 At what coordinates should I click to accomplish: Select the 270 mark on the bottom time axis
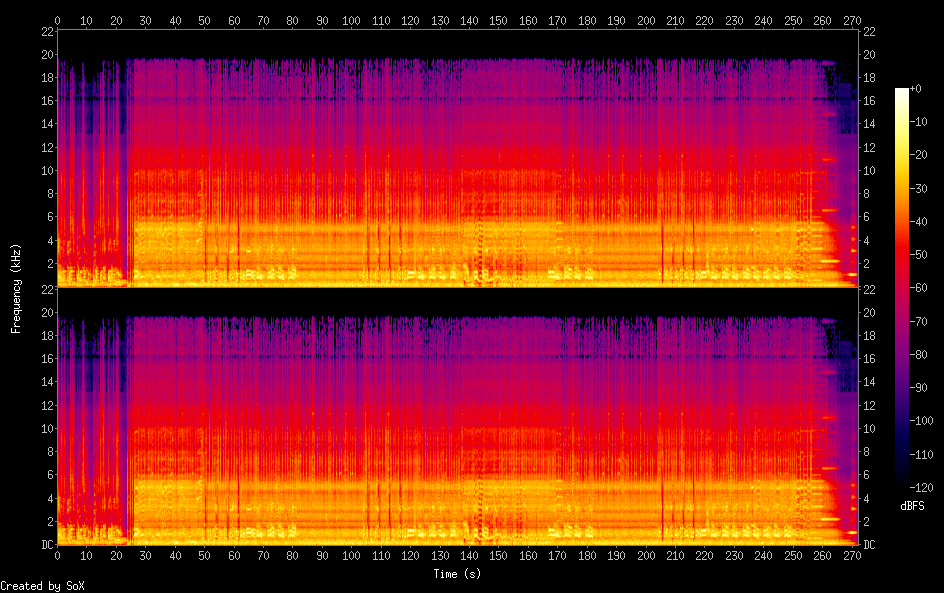[852, 555]
